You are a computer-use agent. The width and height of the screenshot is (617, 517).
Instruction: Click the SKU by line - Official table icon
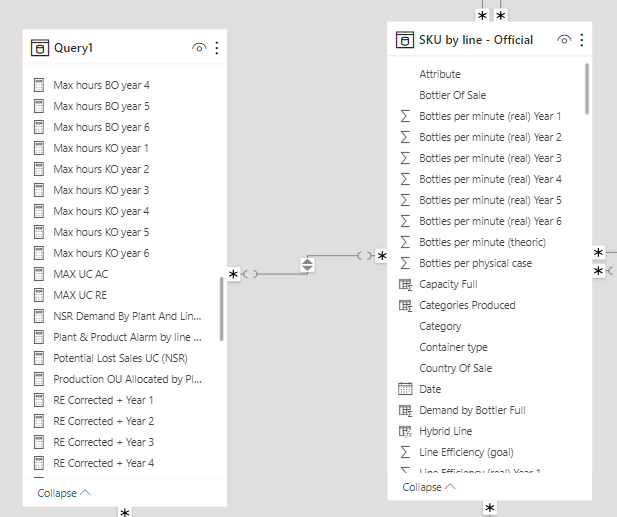point(405,40)
